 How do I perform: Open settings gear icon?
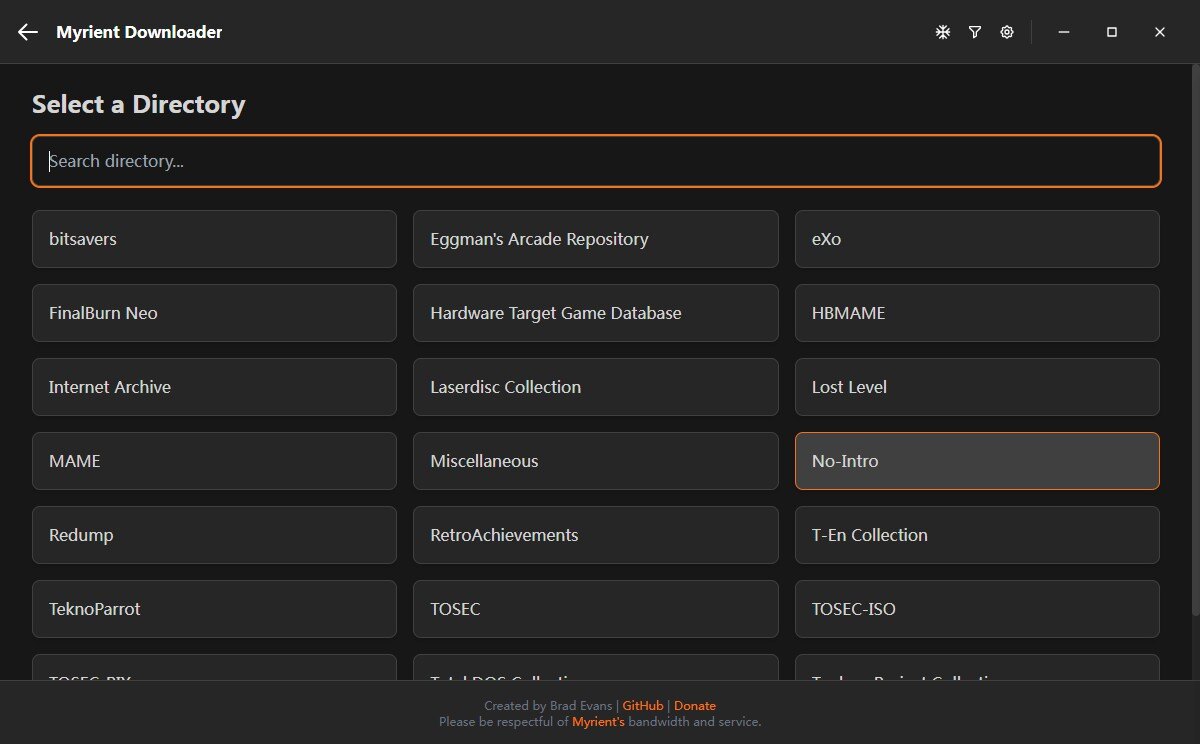coord(1007,32)
